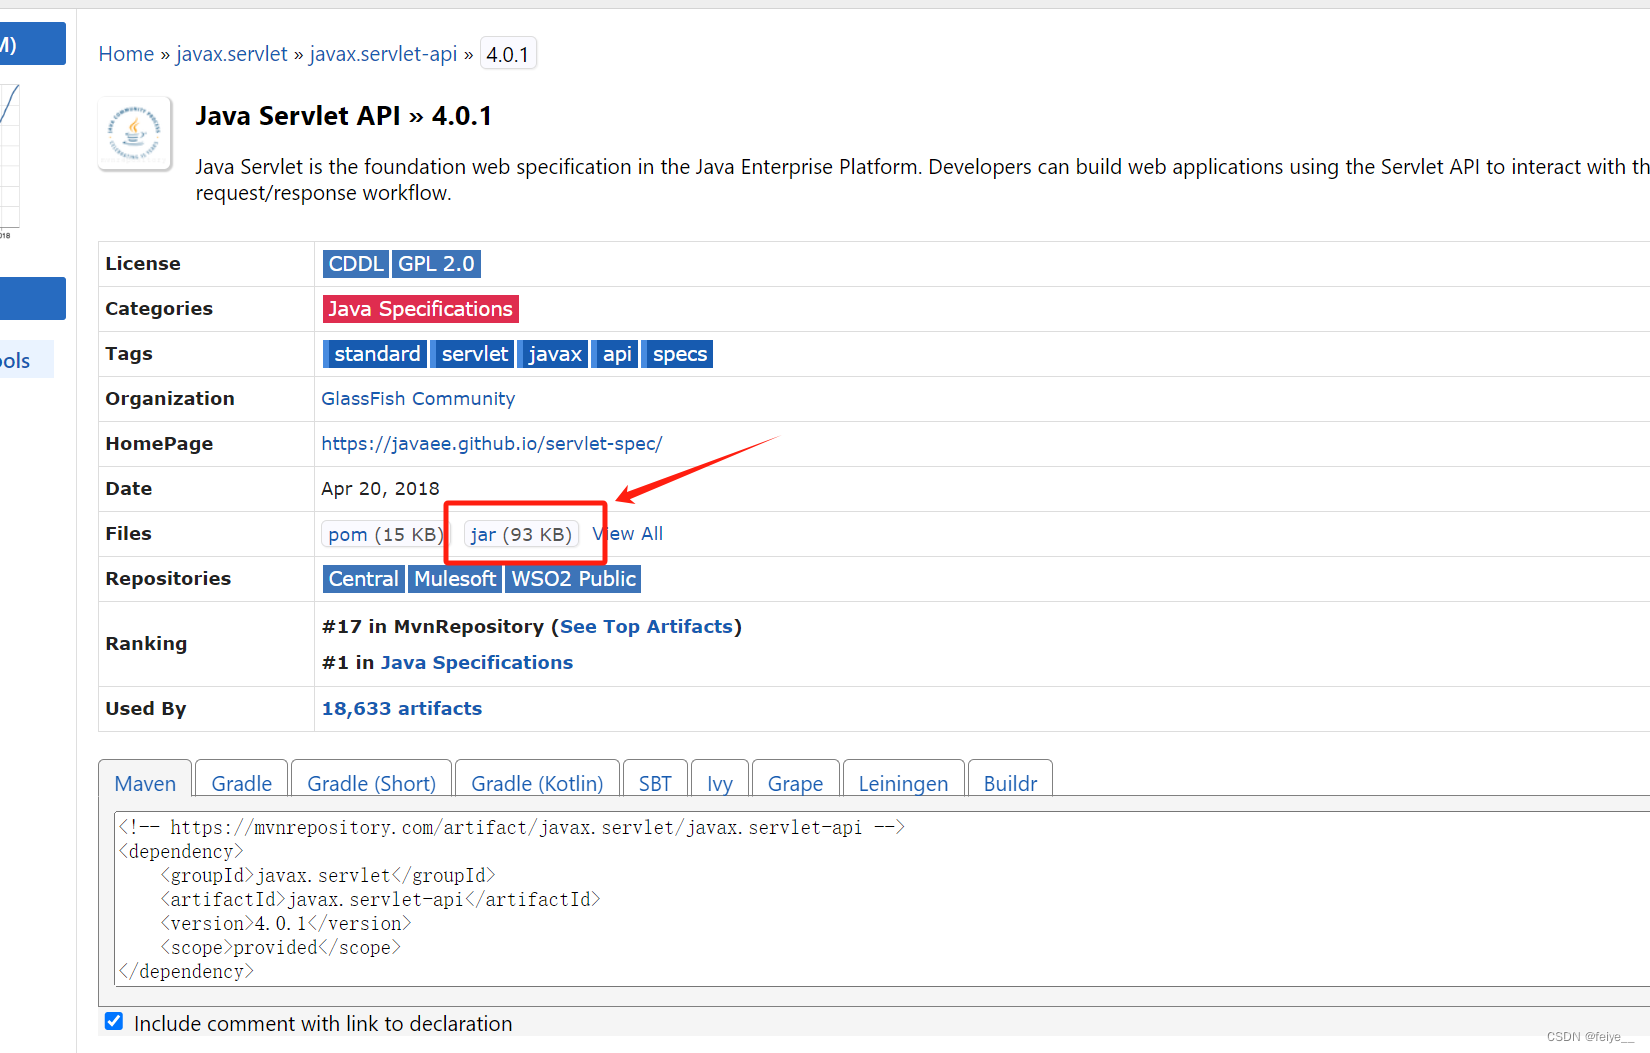Switch to the Gradle (Kotlin) tab
This screenshot has height=1053, width=1650.
coord(537,782)
